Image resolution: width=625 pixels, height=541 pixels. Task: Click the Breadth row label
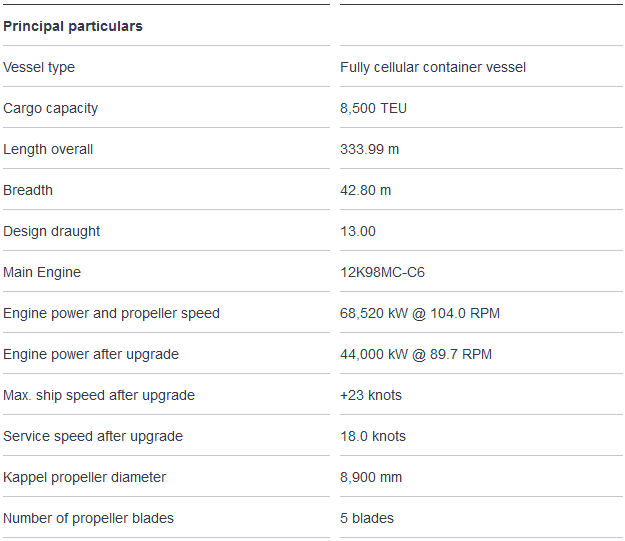point(28,190)
